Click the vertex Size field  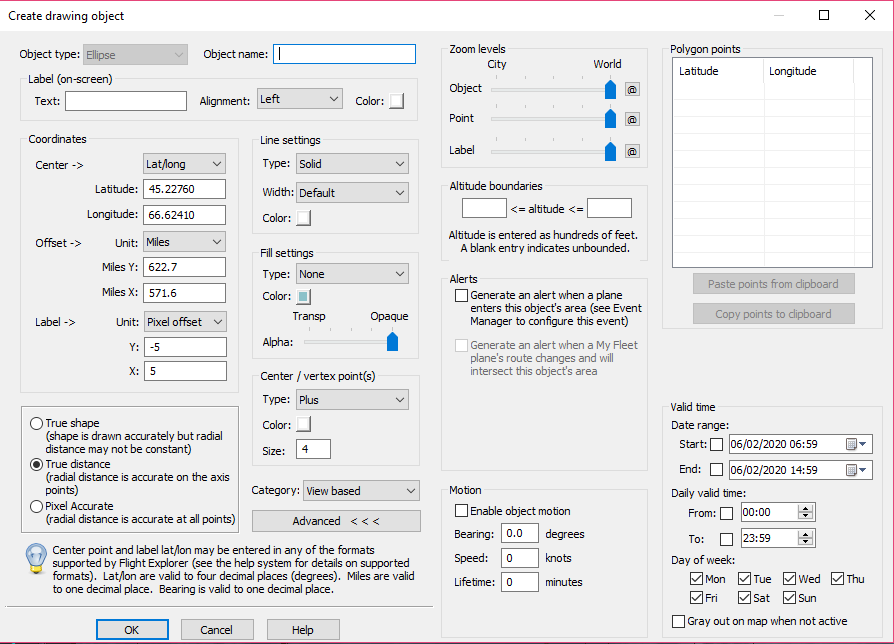pyautogui.click(x=314, y=449)
